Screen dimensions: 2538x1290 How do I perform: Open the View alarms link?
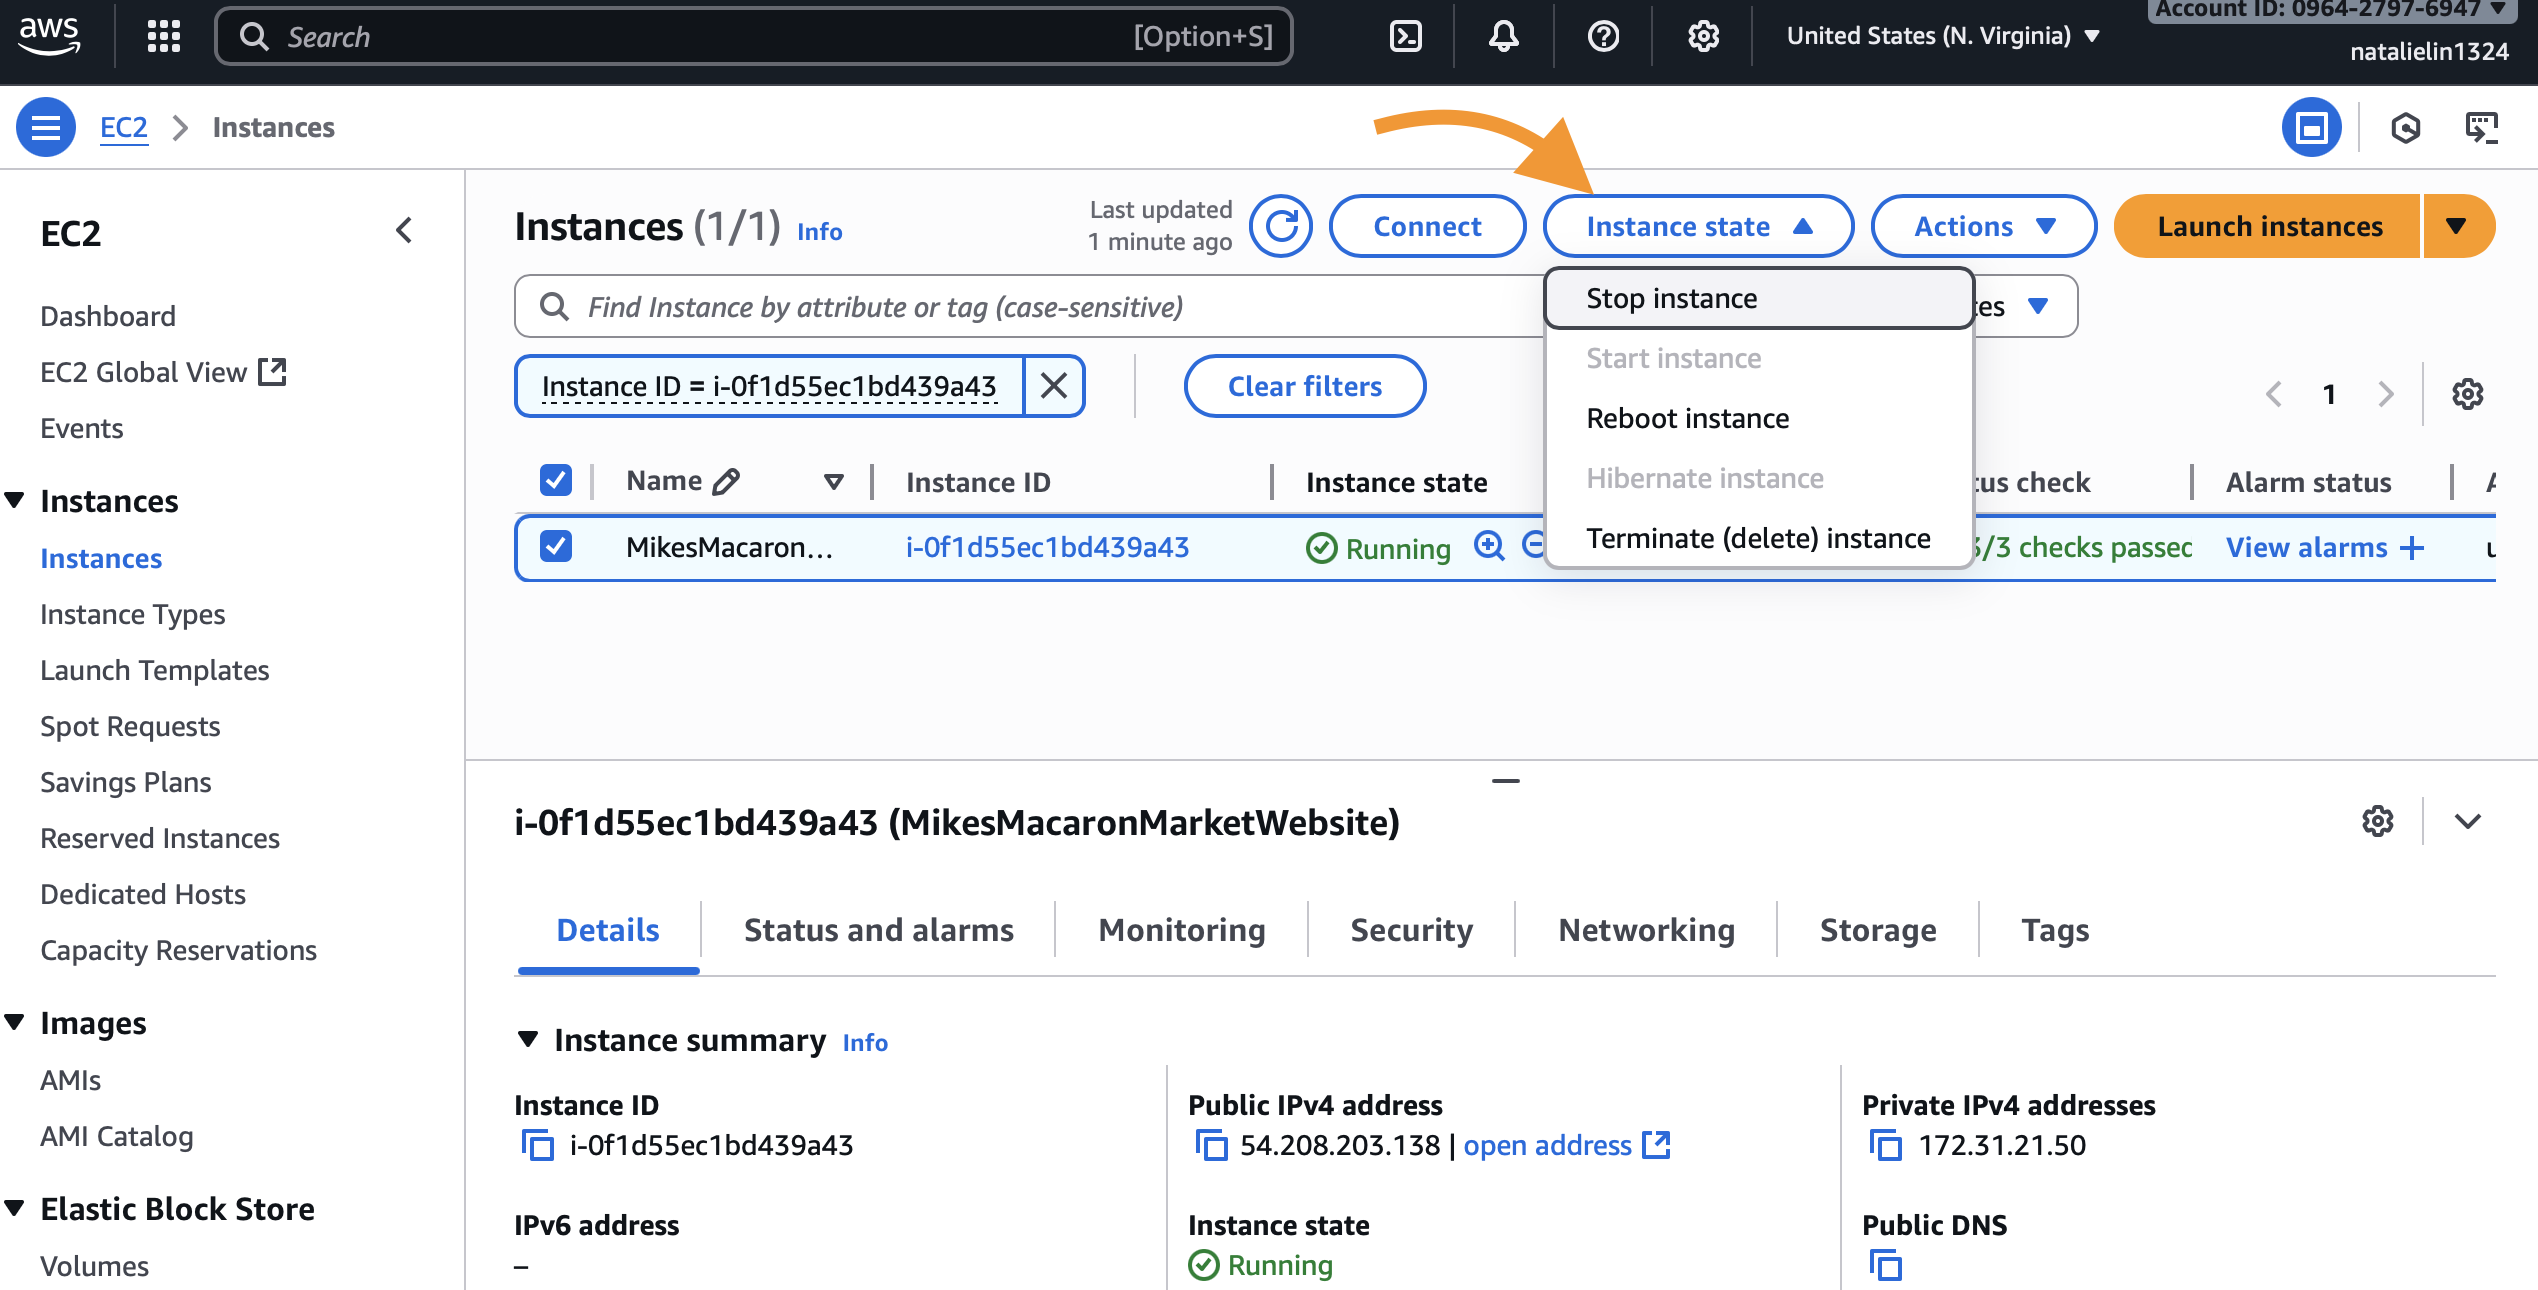pos(2306,547)
